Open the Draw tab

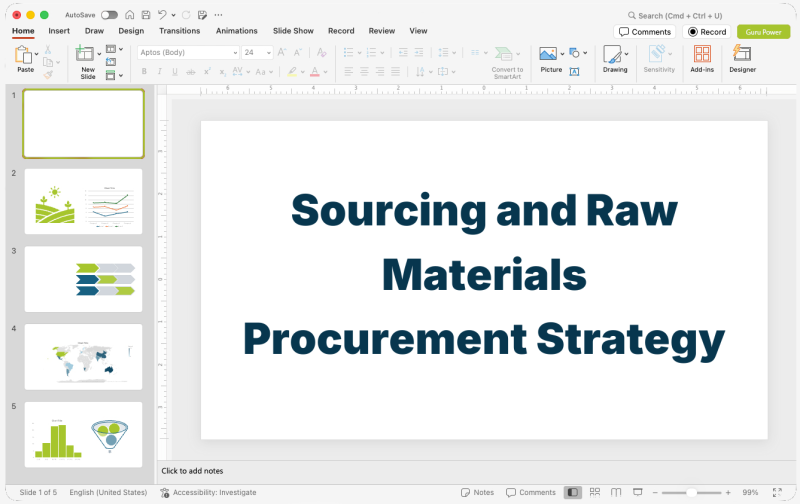(x=94, y=31)
